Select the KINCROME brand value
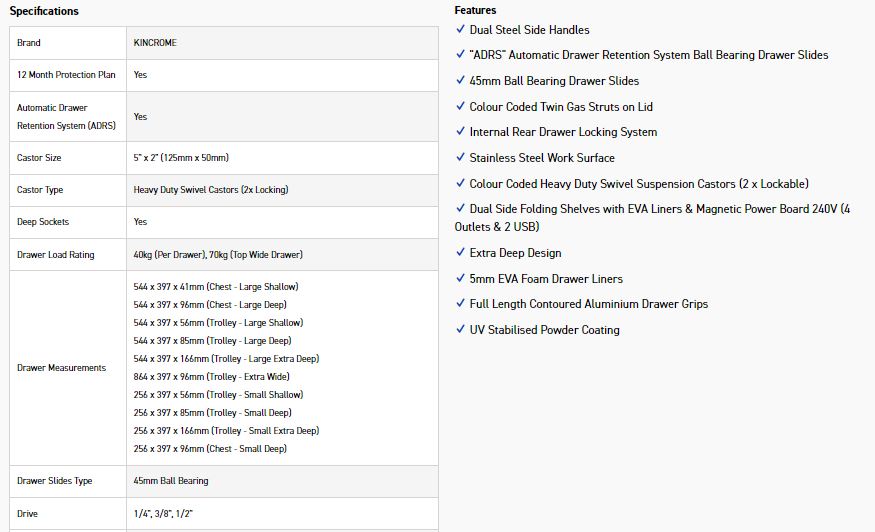This screenshot has height=532, width=875. tap(155, 43)
